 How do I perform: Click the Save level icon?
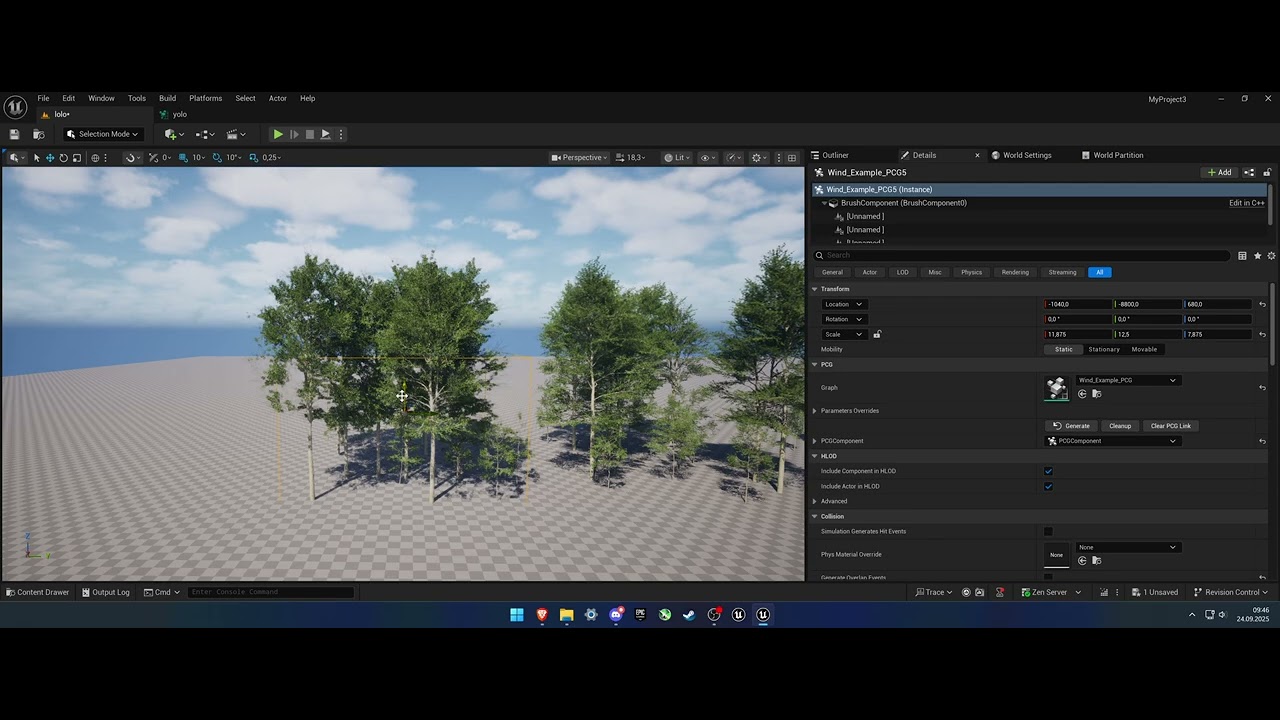(14, 134)
